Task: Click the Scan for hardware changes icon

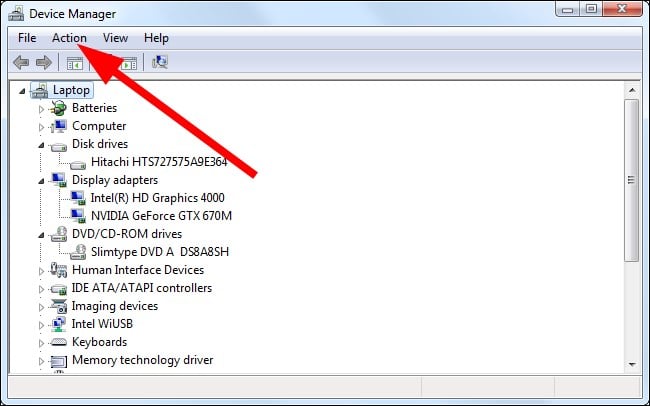Action: coord(160,63)
